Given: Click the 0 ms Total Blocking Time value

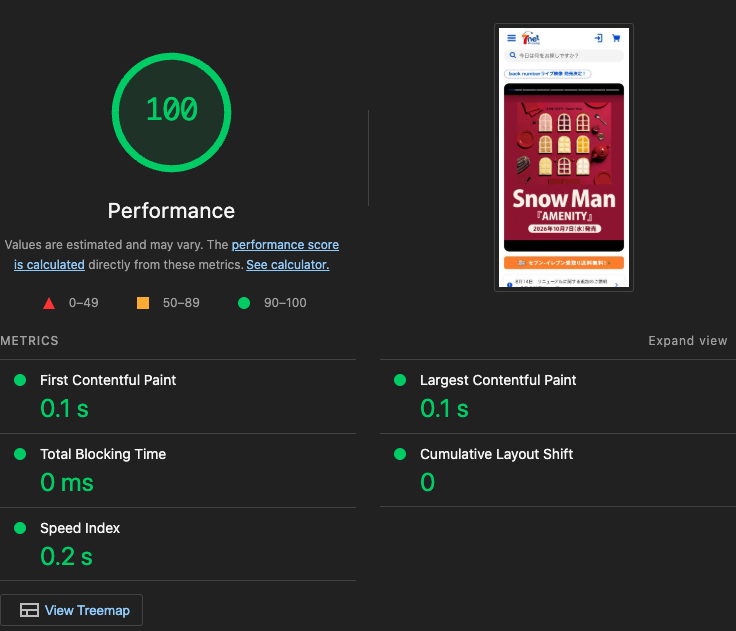Looking at the screenshot, I should (67, 482).
